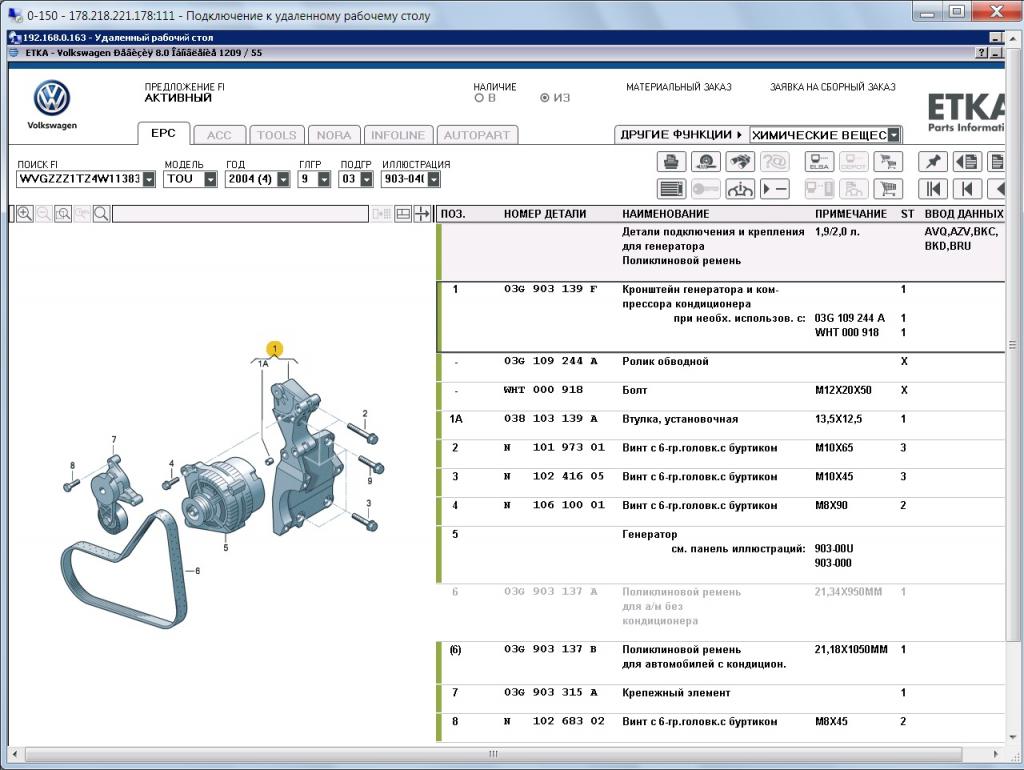
Task: Switch to the NORA tab
Action: click(334, 135)
